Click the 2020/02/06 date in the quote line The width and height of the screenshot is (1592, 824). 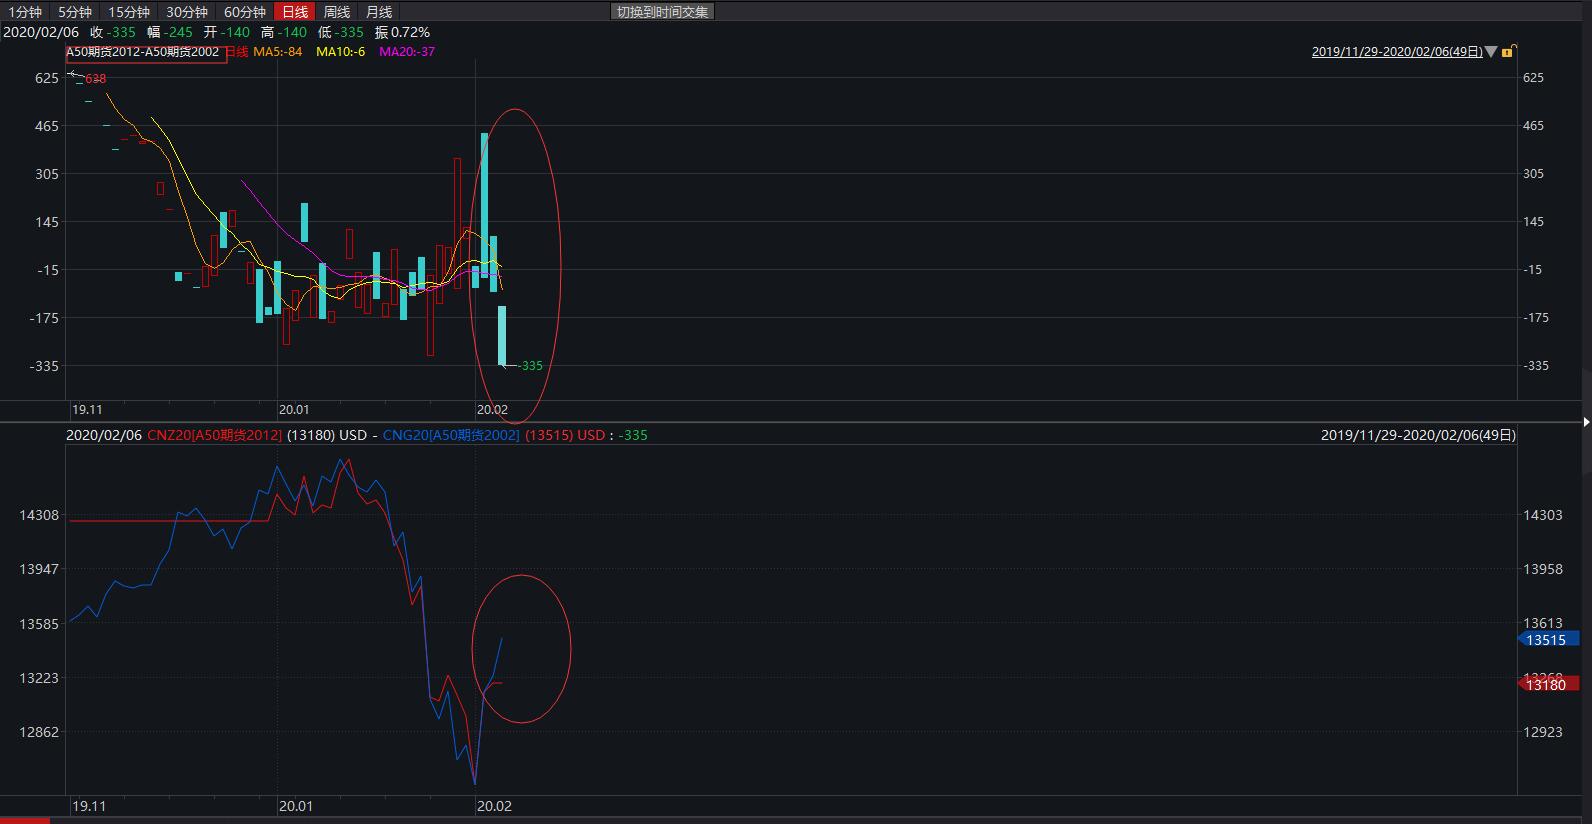(41, 32)
